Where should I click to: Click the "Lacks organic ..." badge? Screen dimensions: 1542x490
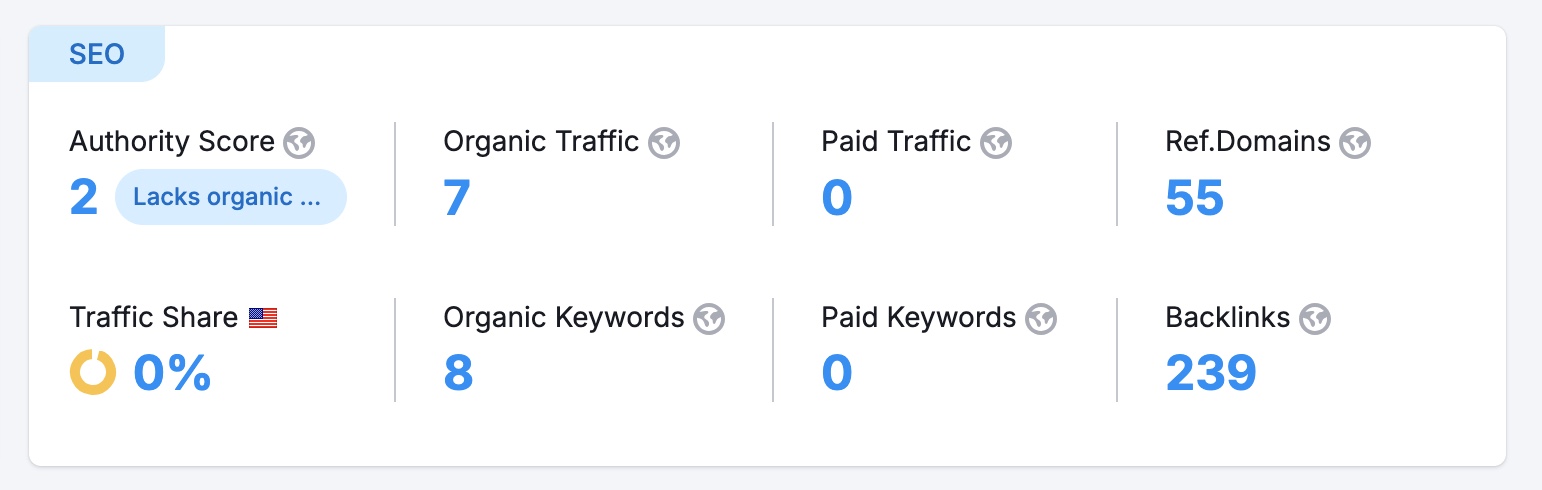pyautogui.click(x=230, y=197)
